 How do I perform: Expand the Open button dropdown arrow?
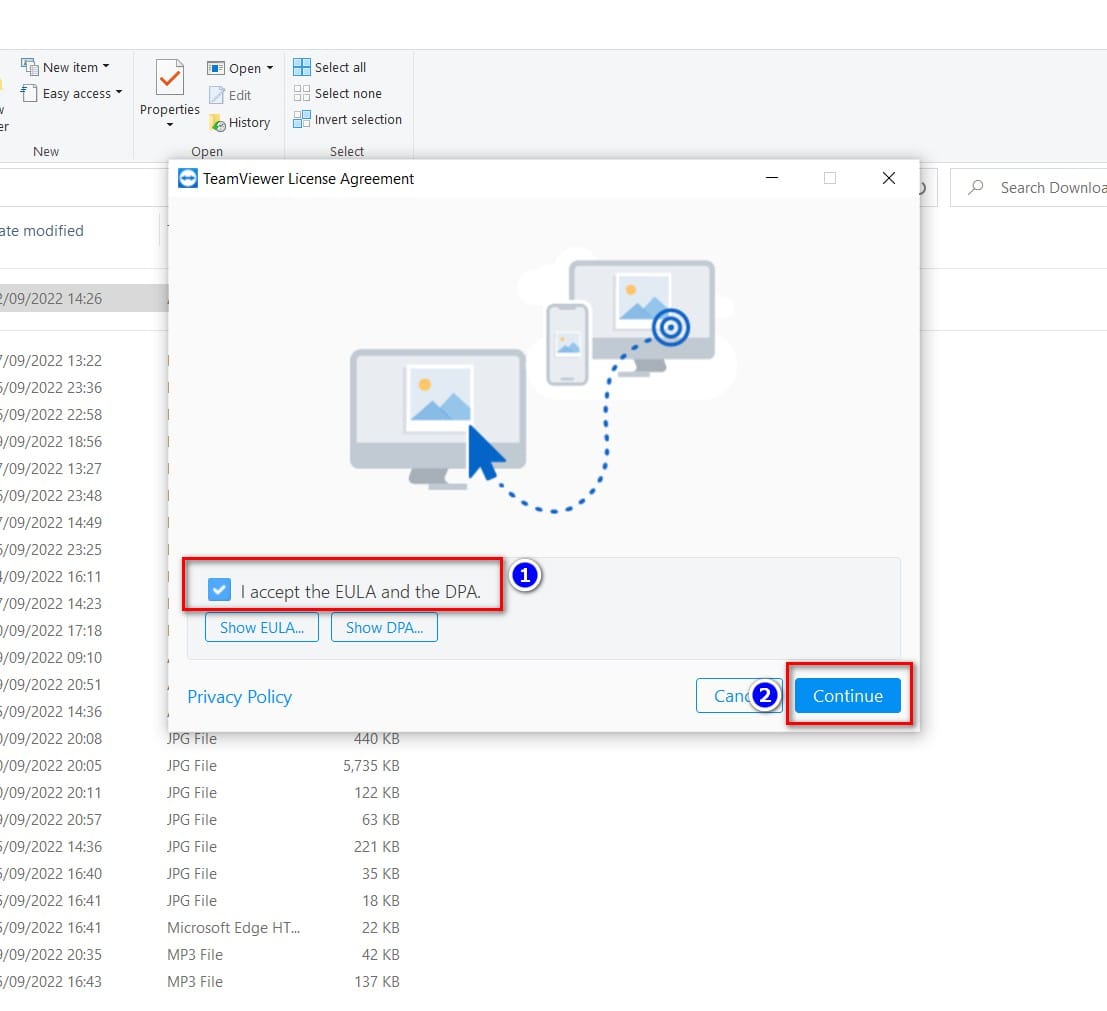[x=270, y=68]
